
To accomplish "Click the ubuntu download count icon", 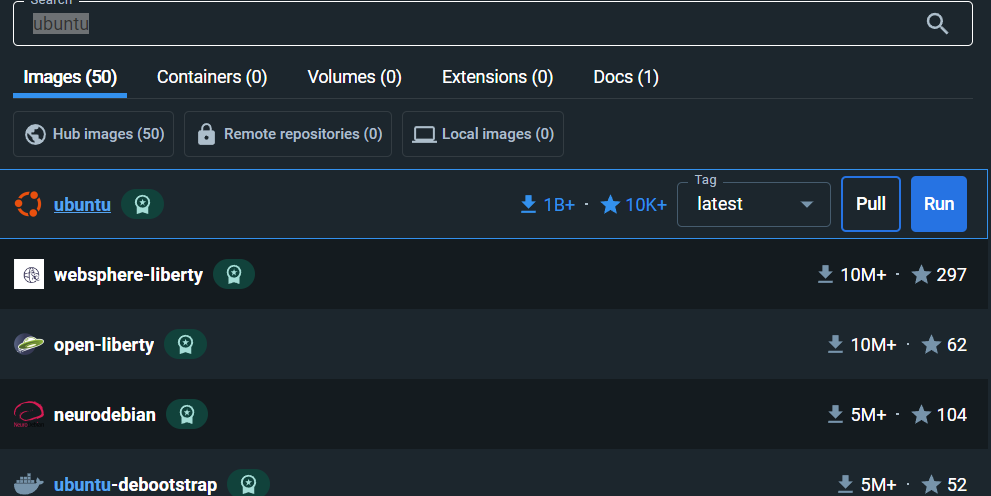I will coord(528,204).
